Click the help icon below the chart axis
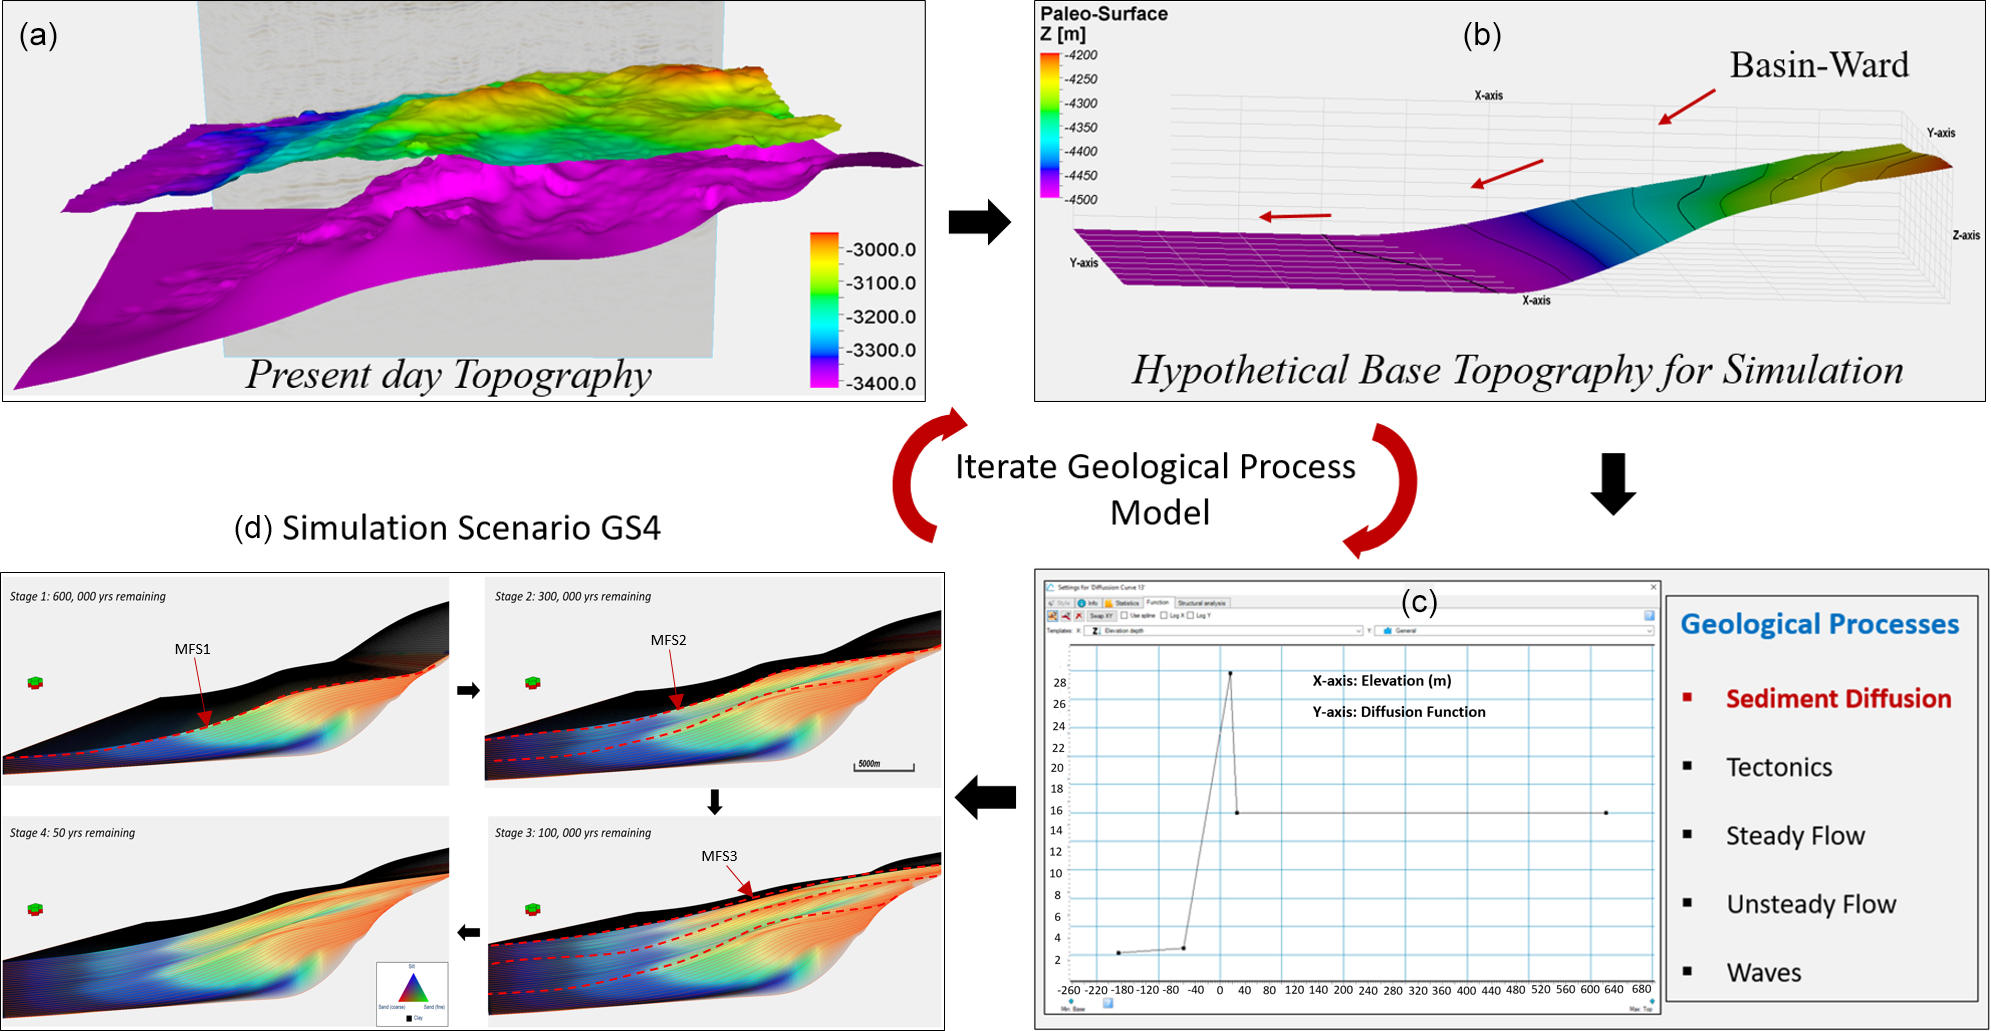The image size is (1991, 1031). (x=1108, y=1003)
